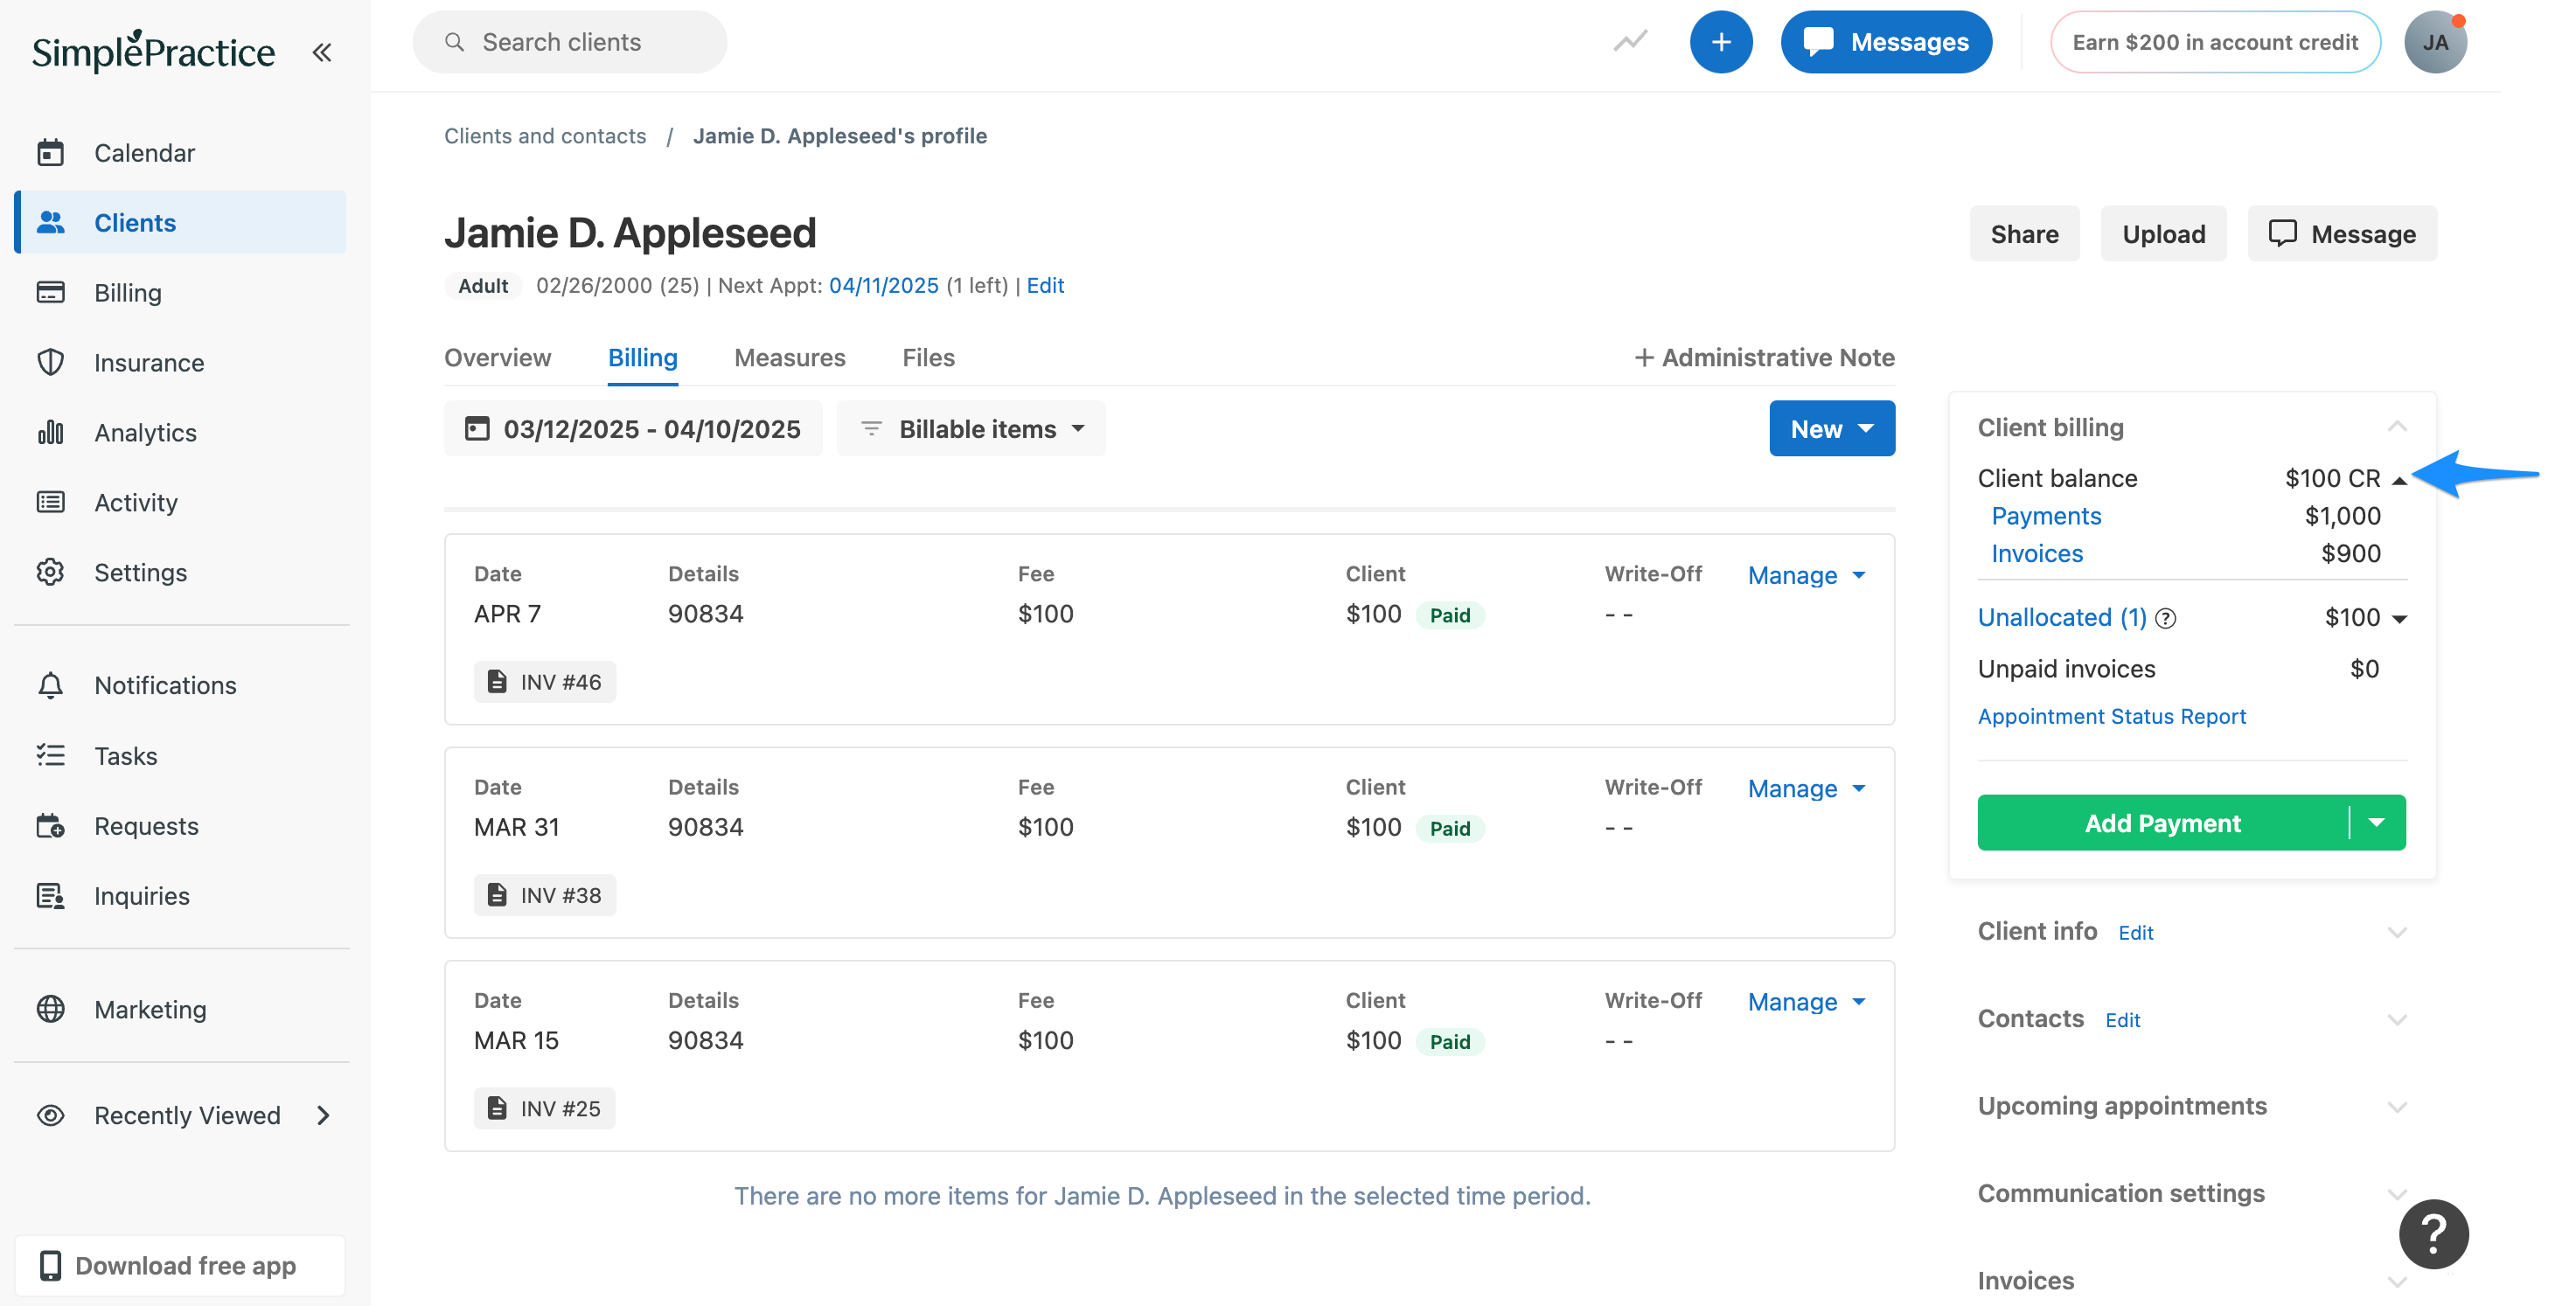Viewport: 2576px width, 1306px height.
Task: Switch to the Overview tab
Action: [x=497, y=357]
